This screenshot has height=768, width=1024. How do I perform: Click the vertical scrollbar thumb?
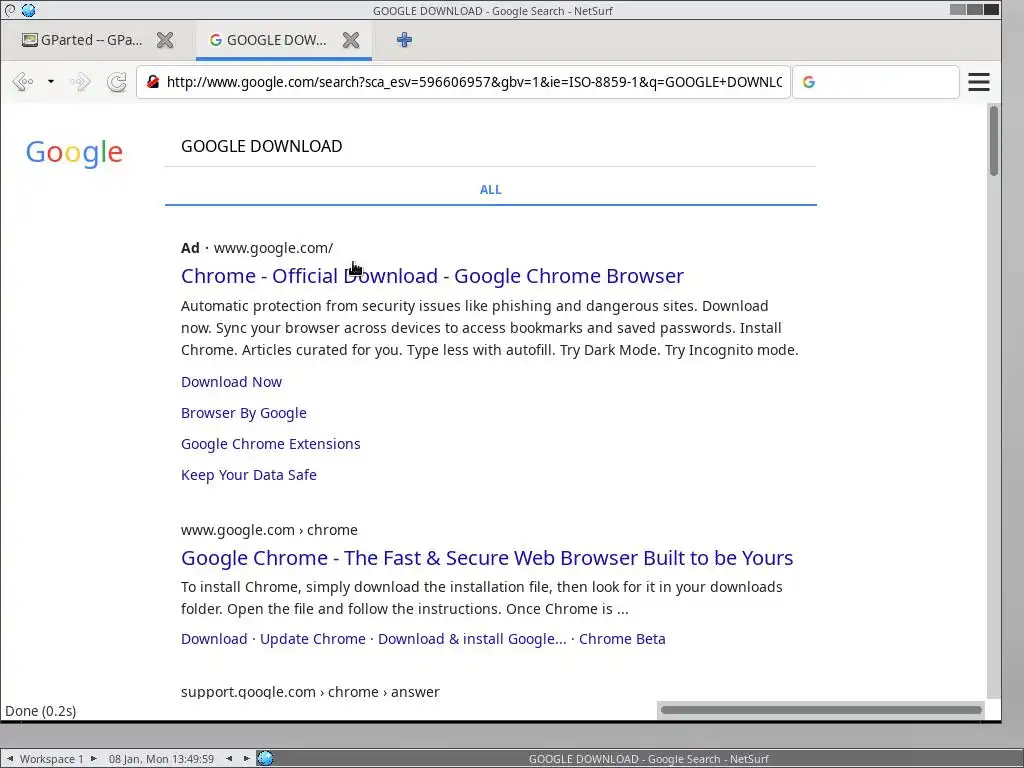tap(993, 140)
